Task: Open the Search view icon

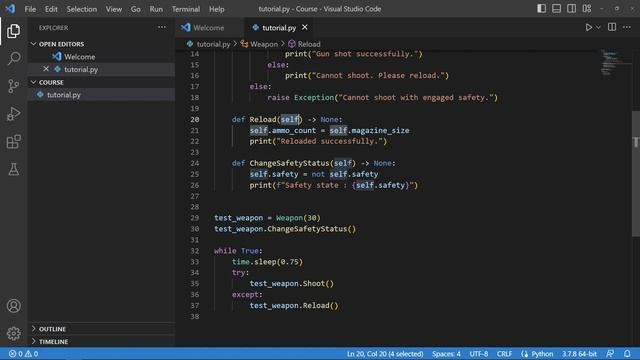Action: coord(13,58)
